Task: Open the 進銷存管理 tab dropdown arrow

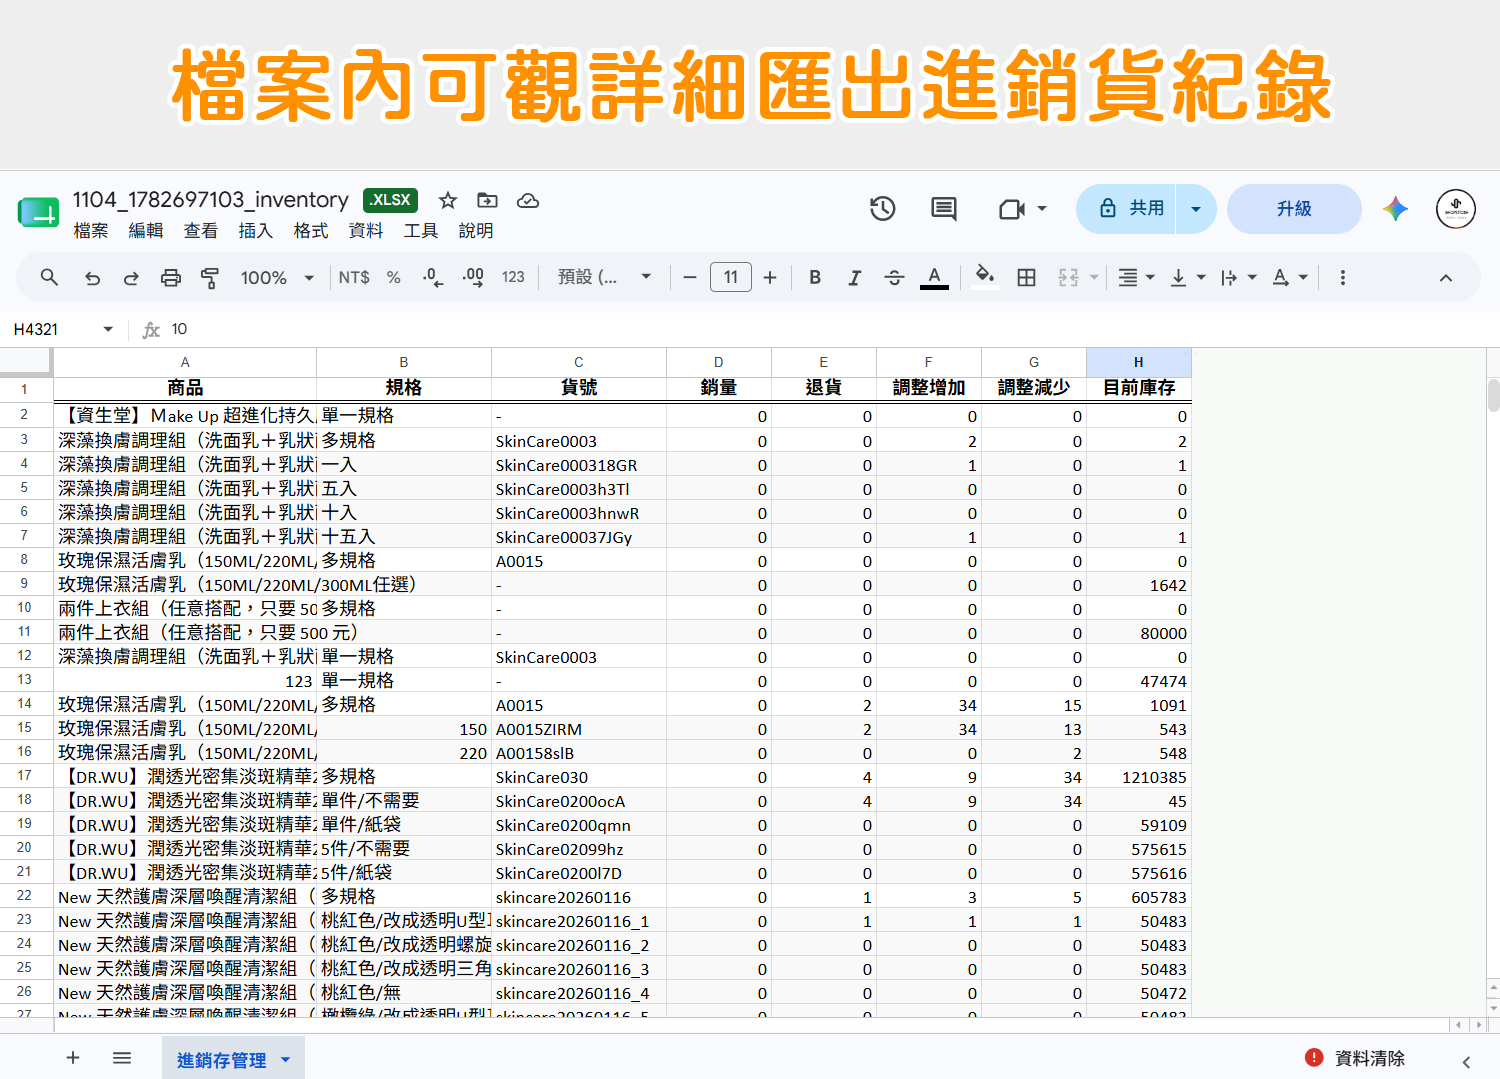Action: point(286,1060)
